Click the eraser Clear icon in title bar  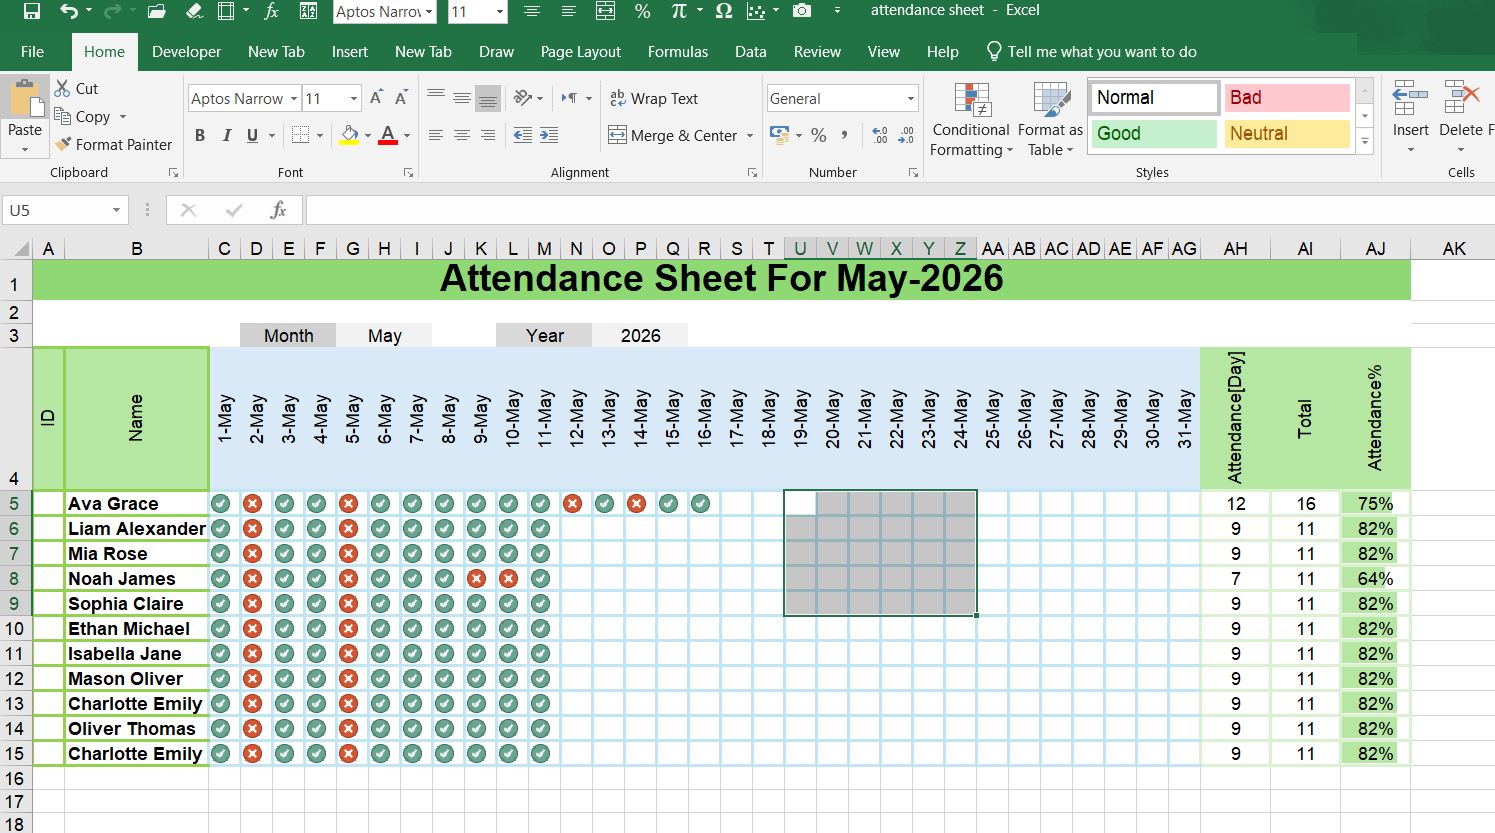195,11
